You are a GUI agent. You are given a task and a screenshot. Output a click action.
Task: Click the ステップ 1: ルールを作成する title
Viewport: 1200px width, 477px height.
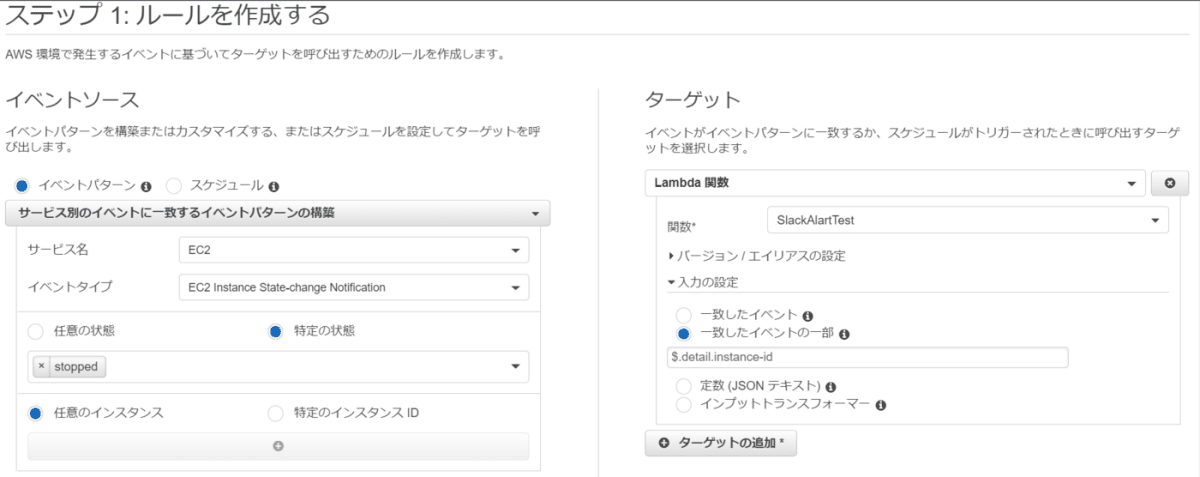pos(168,16)
